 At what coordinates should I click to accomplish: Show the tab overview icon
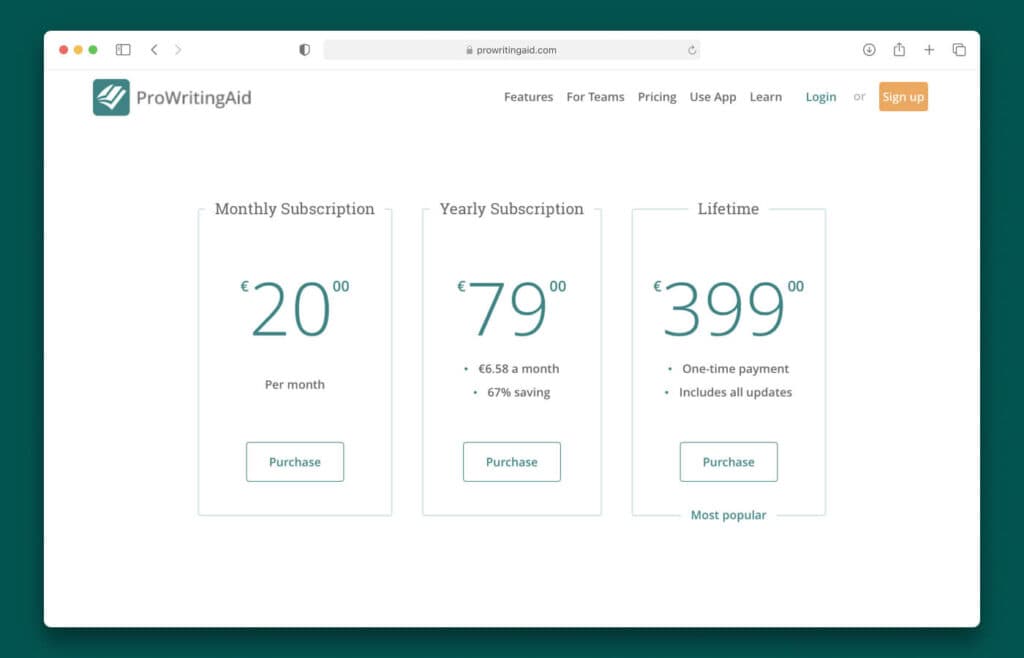(959, 49)
